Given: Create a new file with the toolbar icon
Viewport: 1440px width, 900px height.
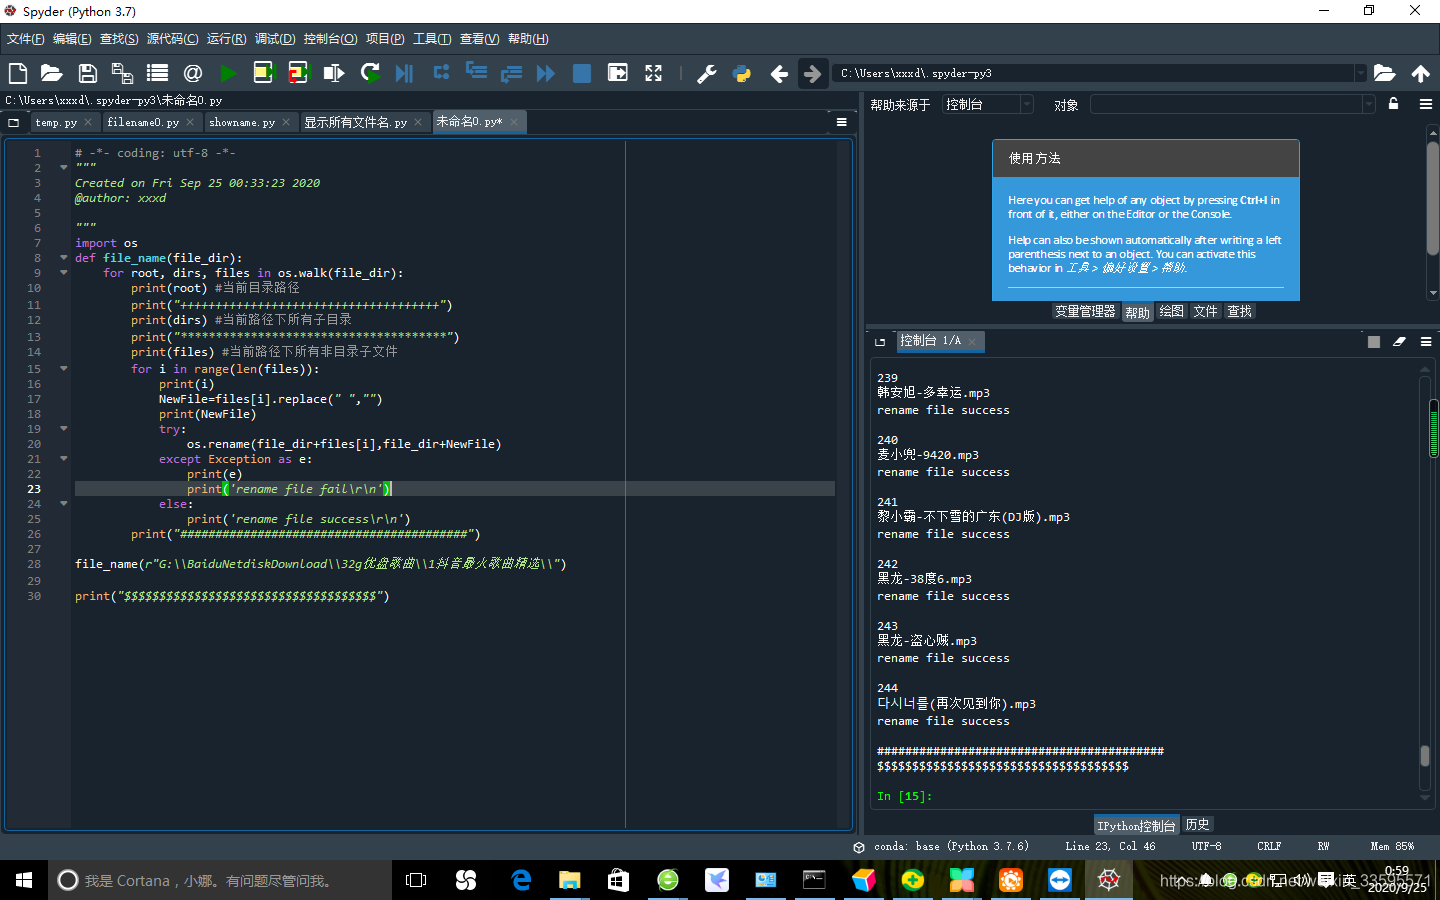Looking at the screenshot, I should [18, 73].
